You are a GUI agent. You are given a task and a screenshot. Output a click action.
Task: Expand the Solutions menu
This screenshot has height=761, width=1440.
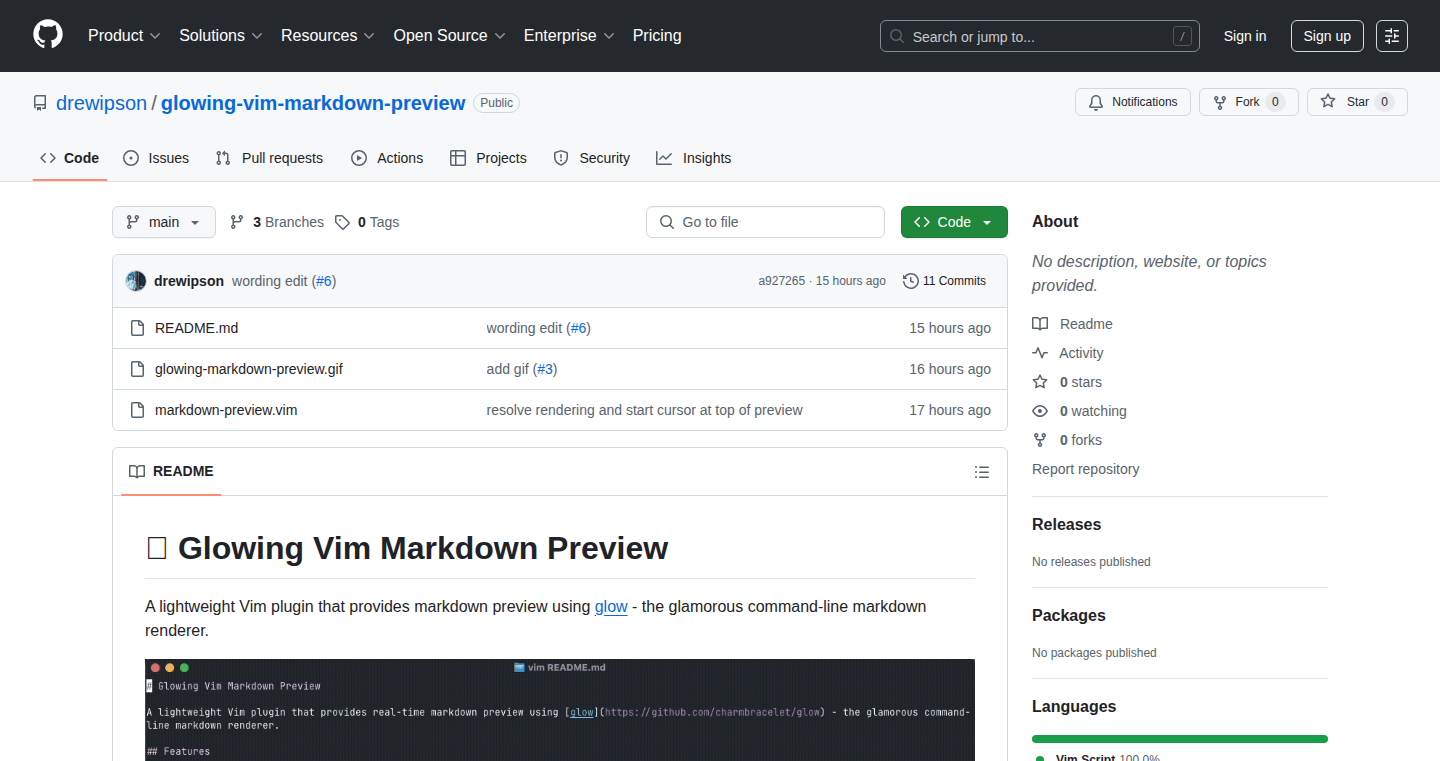point(220,36)
